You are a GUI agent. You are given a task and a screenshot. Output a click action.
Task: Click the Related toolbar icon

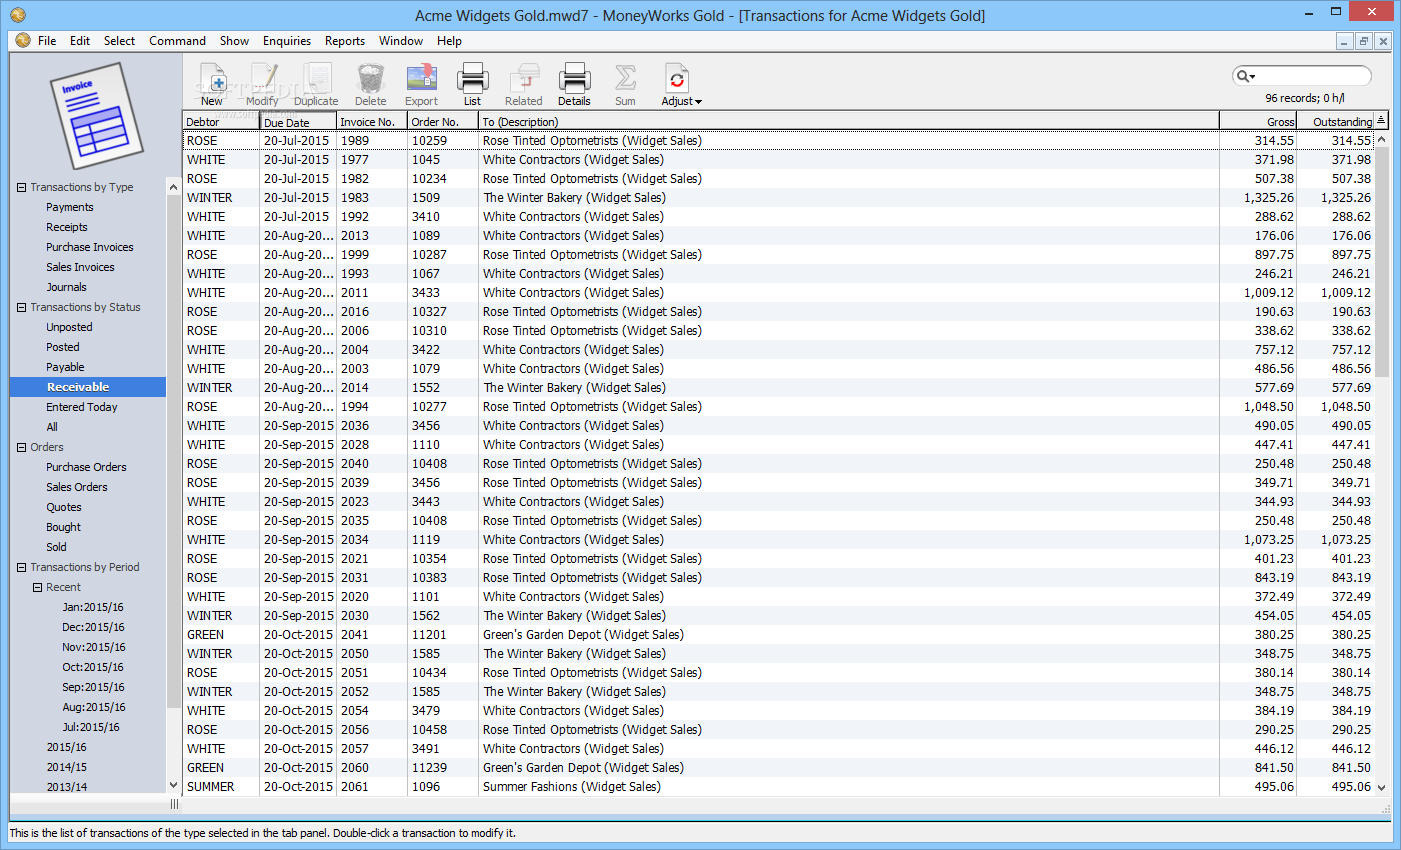click(x=523, y=84)
